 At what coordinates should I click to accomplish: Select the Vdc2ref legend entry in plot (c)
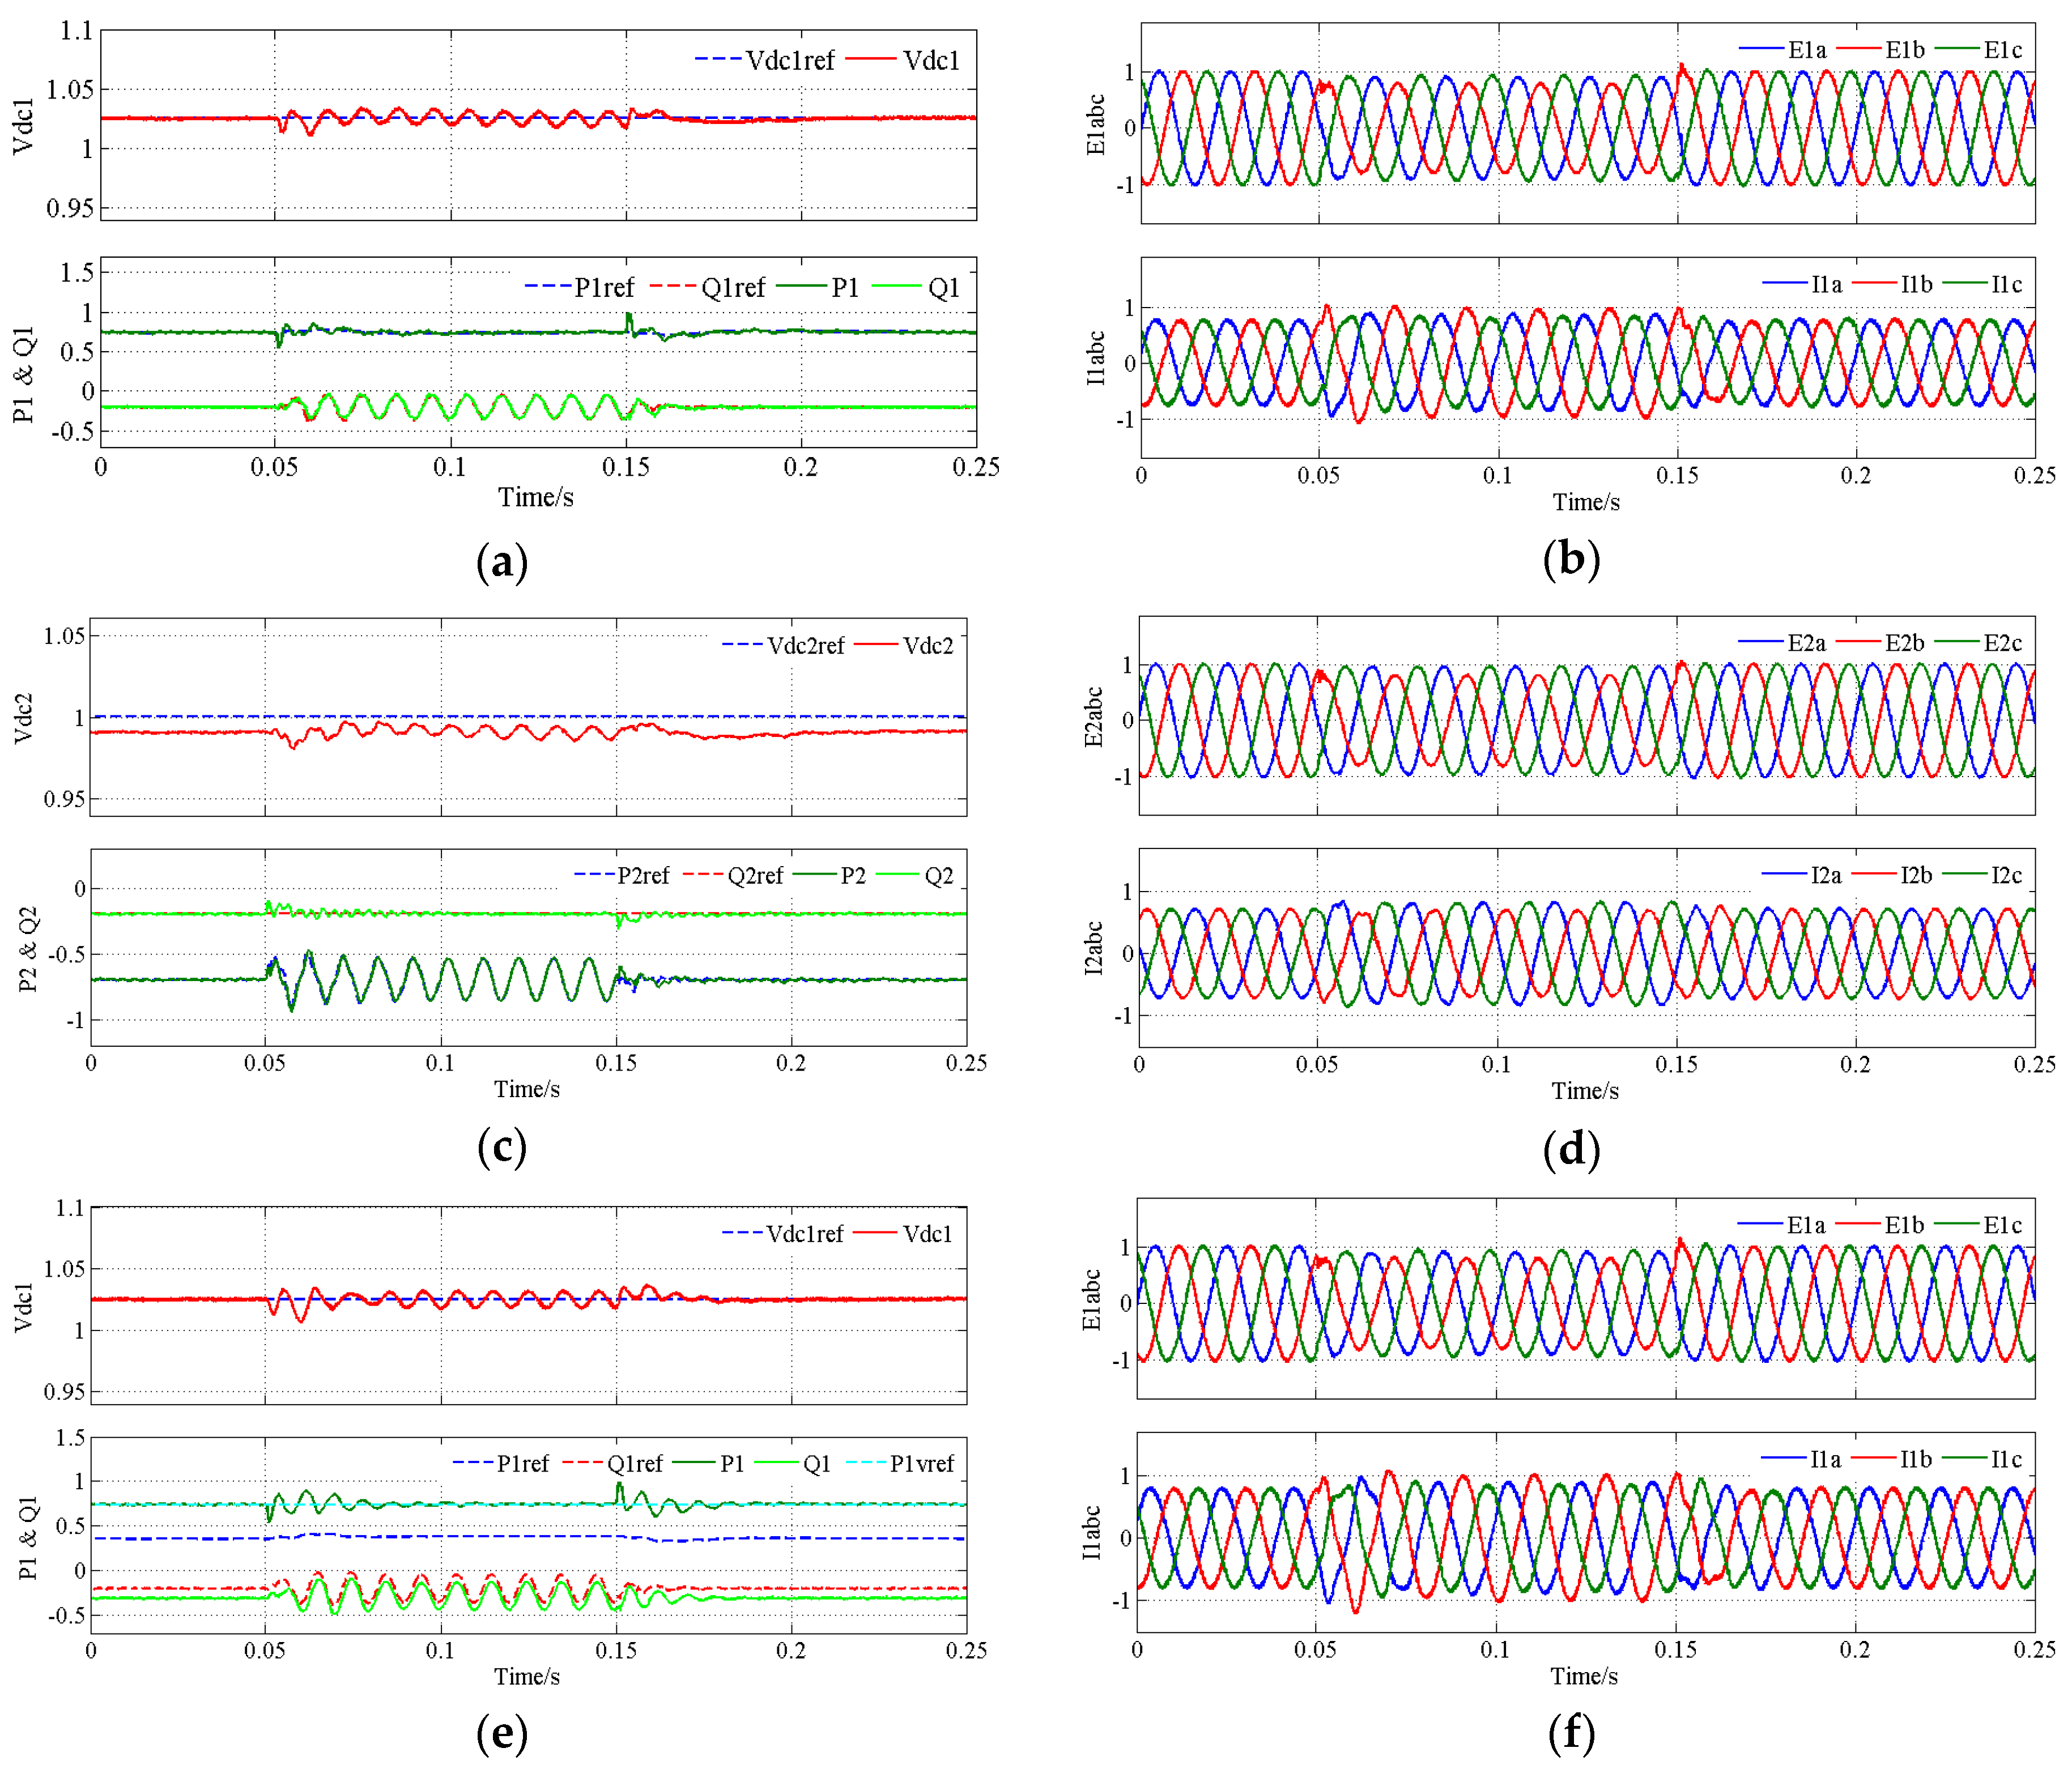(x=805, y=646)
